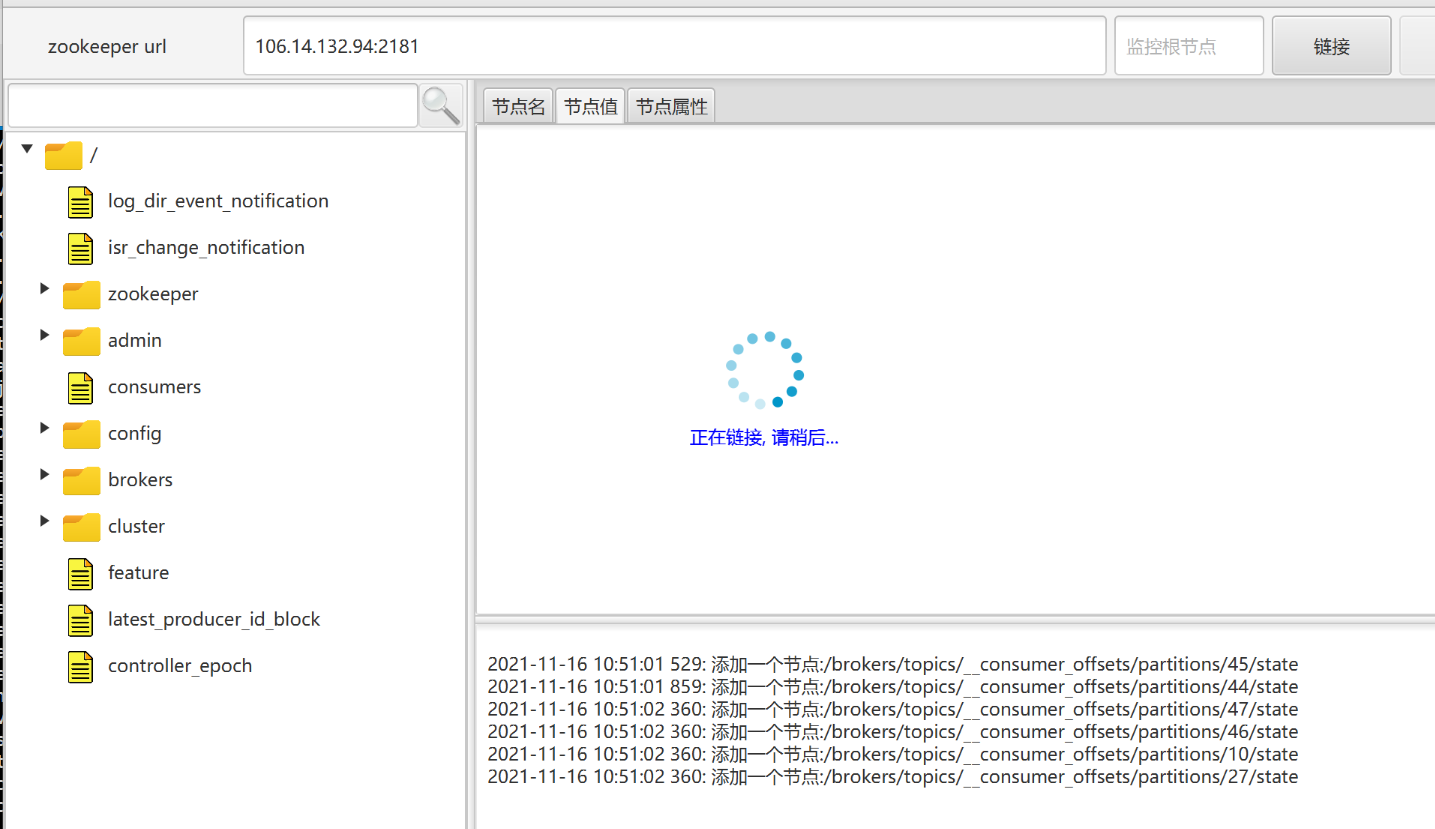Click the log line for partitions/47/state

pyautogui.click(x=893, y=710)
